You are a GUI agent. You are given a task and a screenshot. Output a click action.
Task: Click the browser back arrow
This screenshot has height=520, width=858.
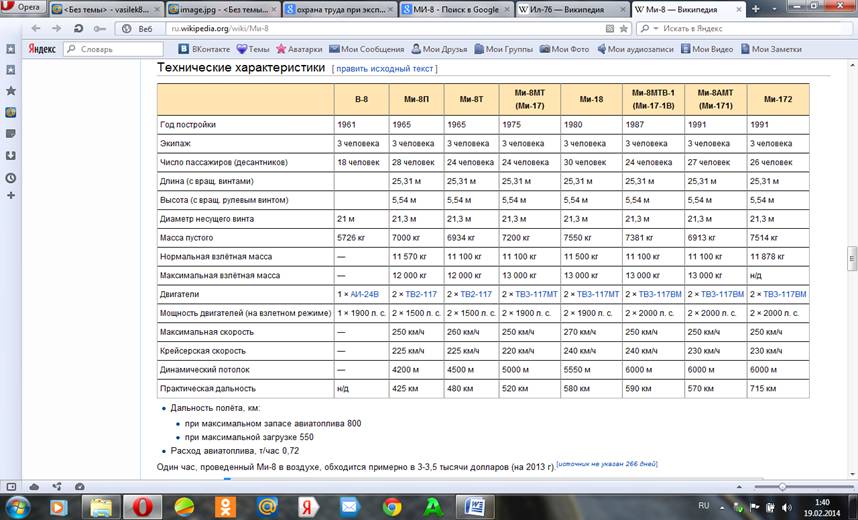(33, 29)
